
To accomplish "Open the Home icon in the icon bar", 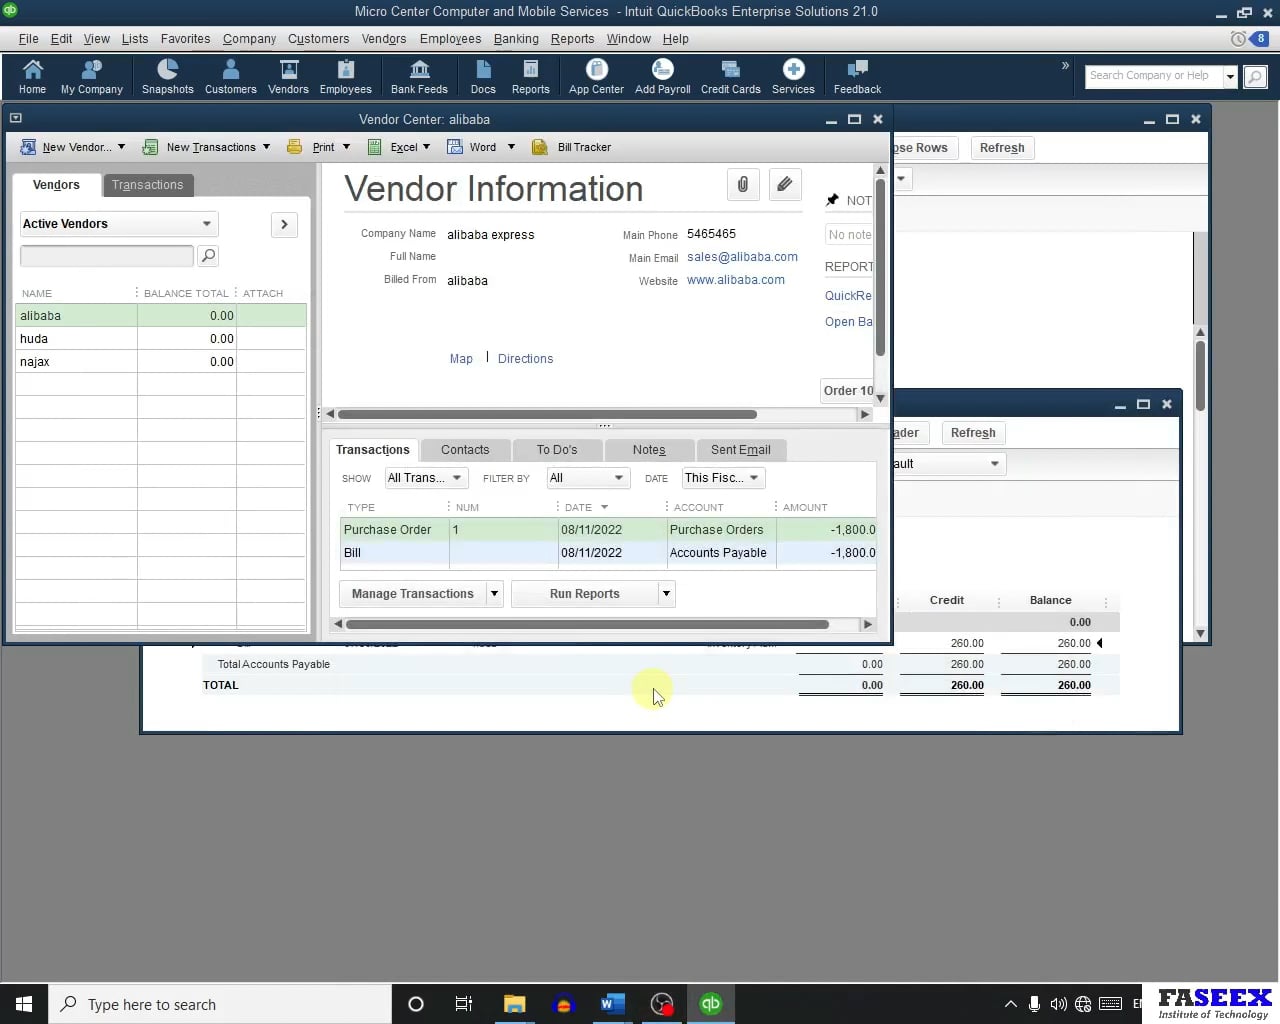I will click(x=32, y=77).
